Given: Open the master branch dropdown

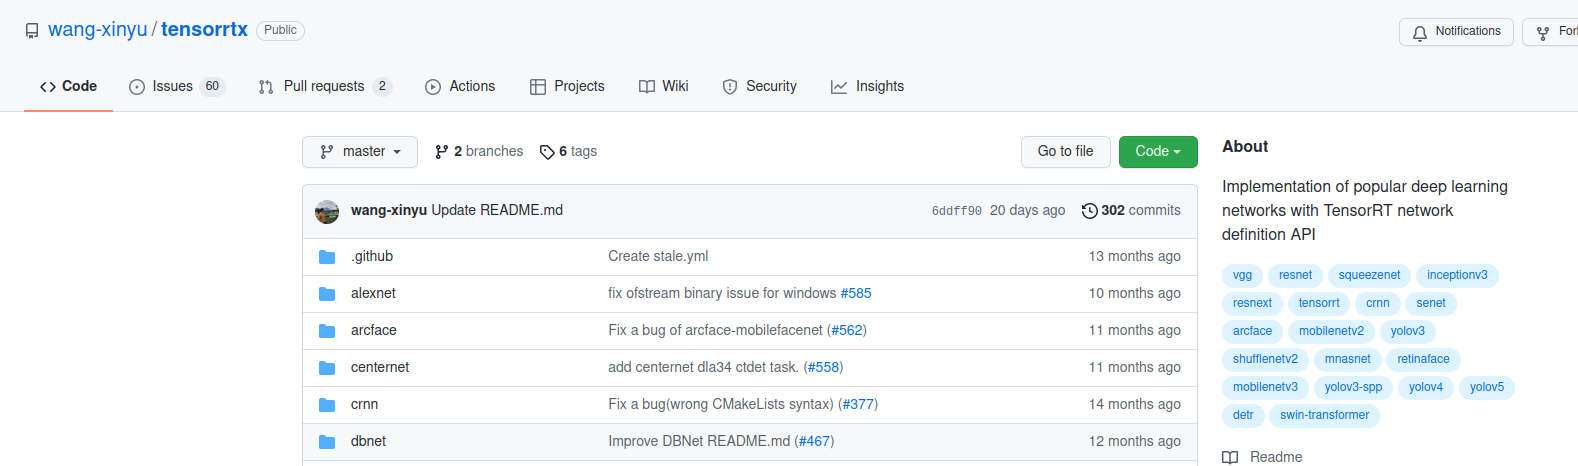Looking at the screenshot, I should tap(360, 152).
